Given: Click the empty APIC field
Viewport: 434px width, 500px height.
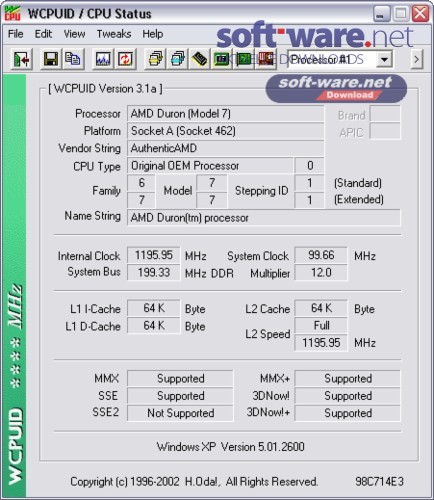Looking at the screenshot, I should [x=385, y=131].
